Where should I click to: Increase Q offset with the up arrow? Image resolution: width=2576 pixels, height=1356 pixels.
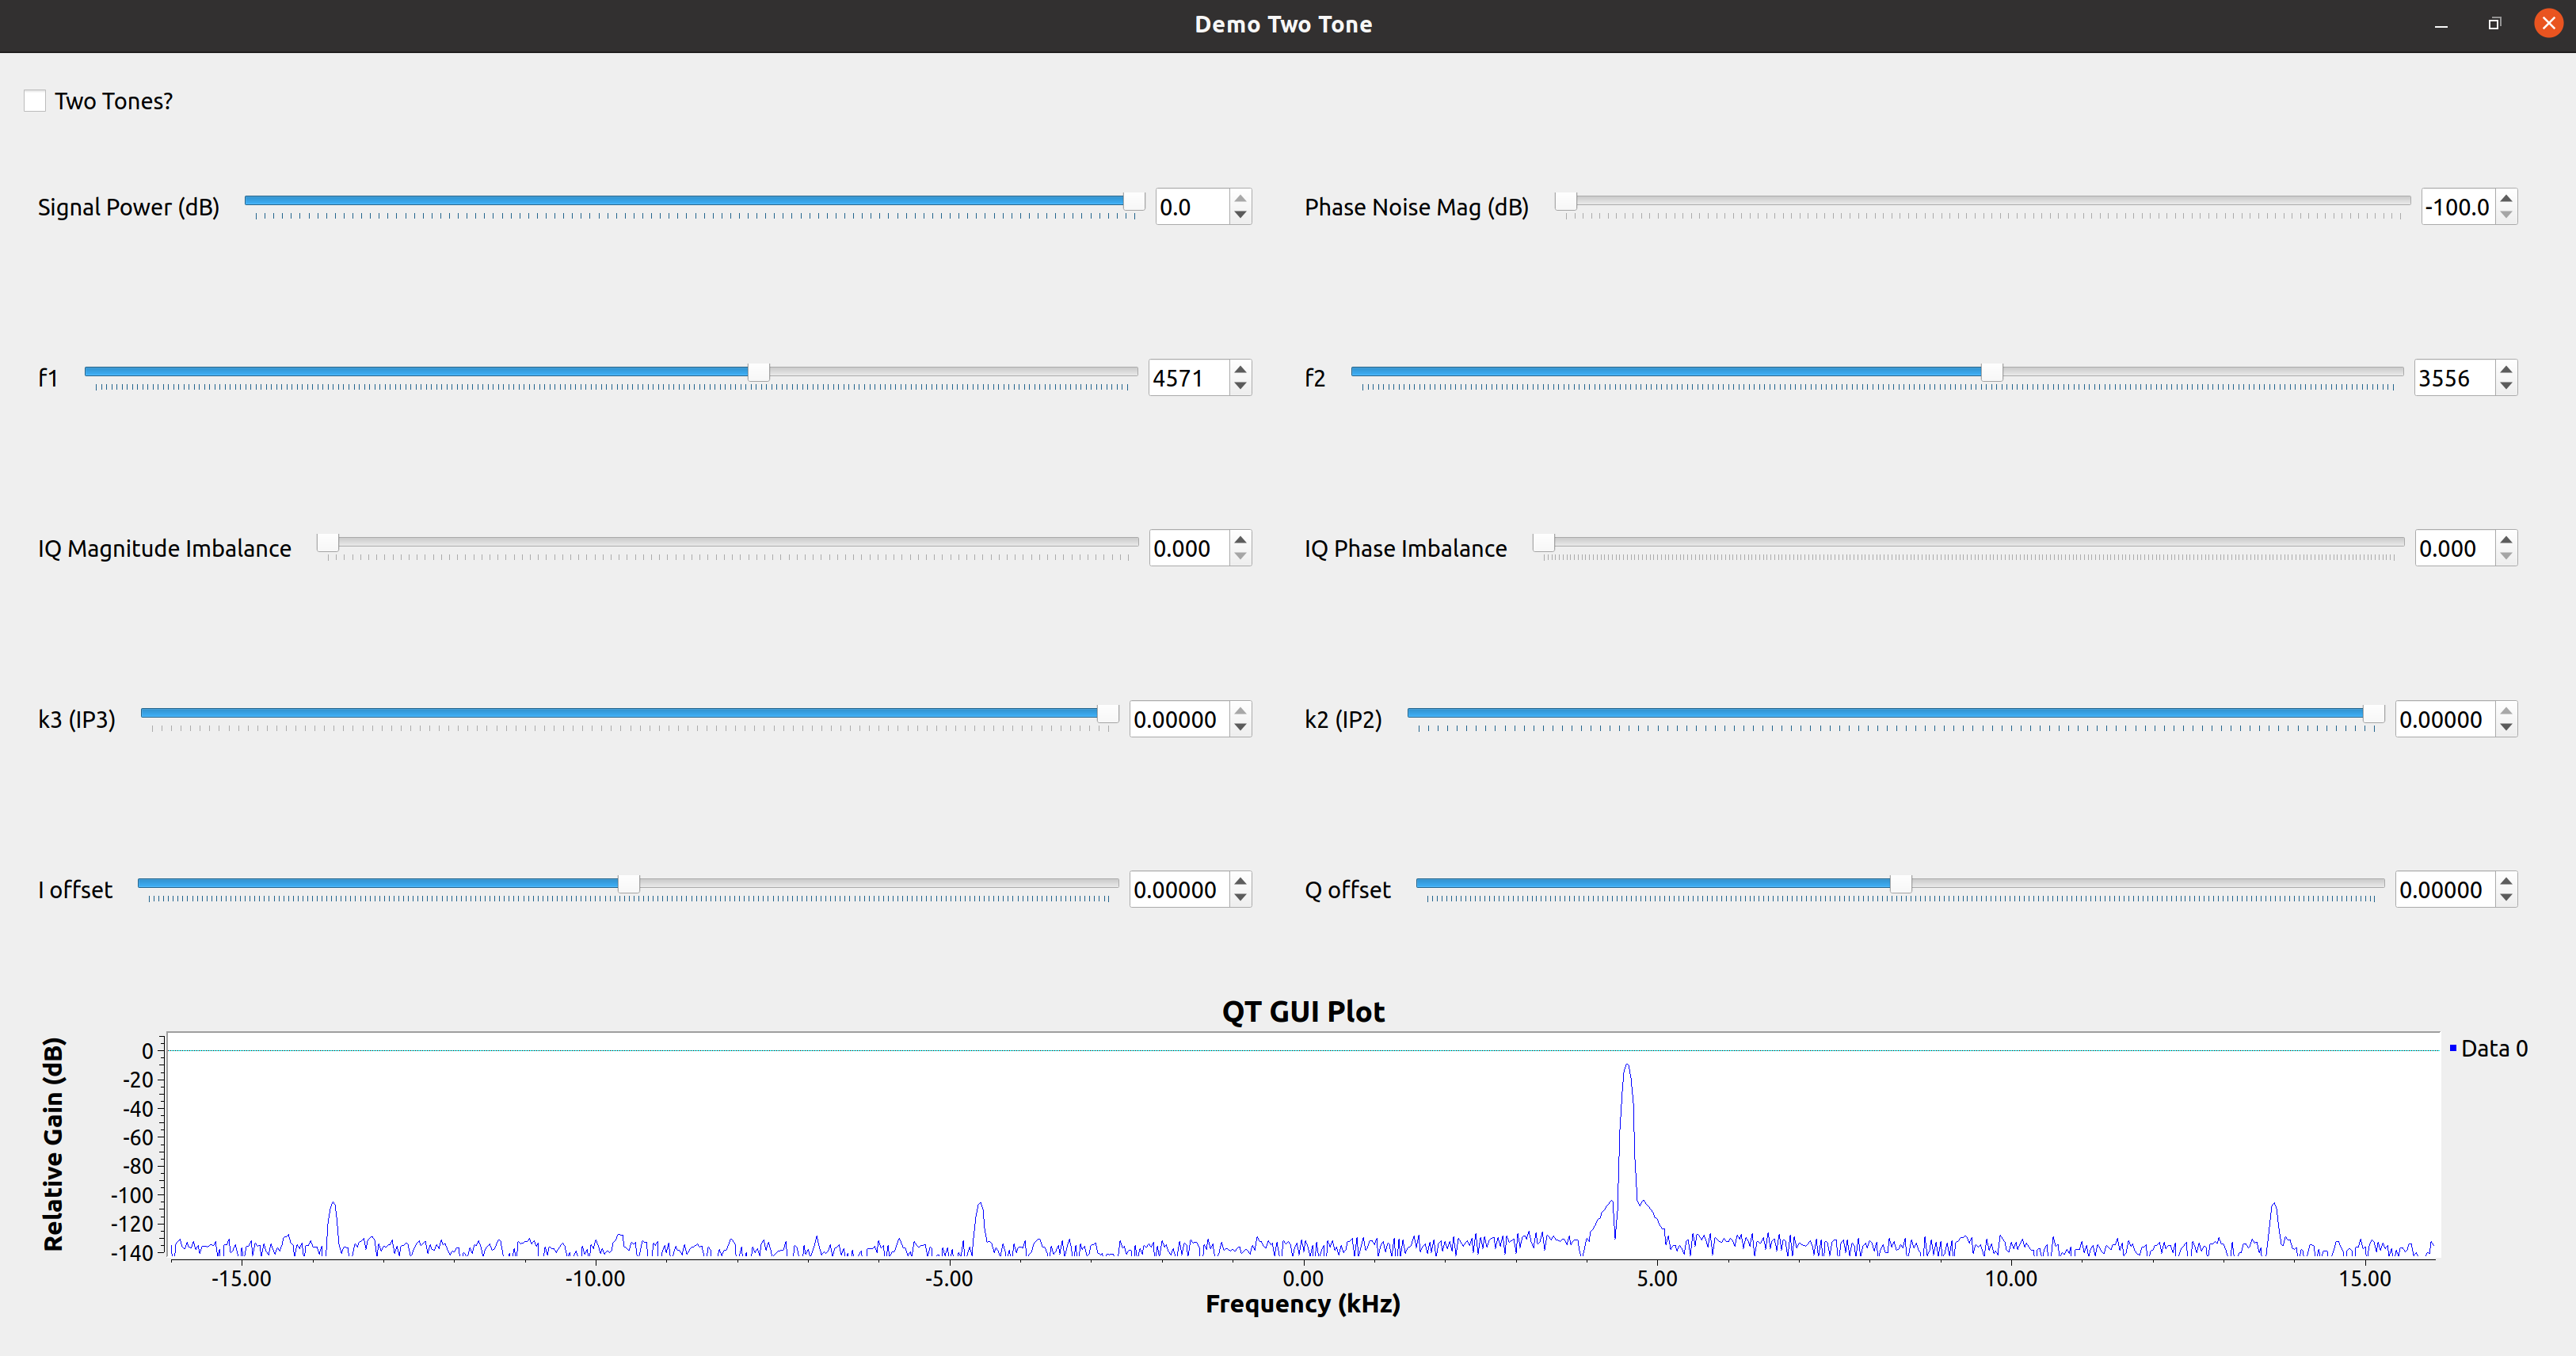[2506, 881]
